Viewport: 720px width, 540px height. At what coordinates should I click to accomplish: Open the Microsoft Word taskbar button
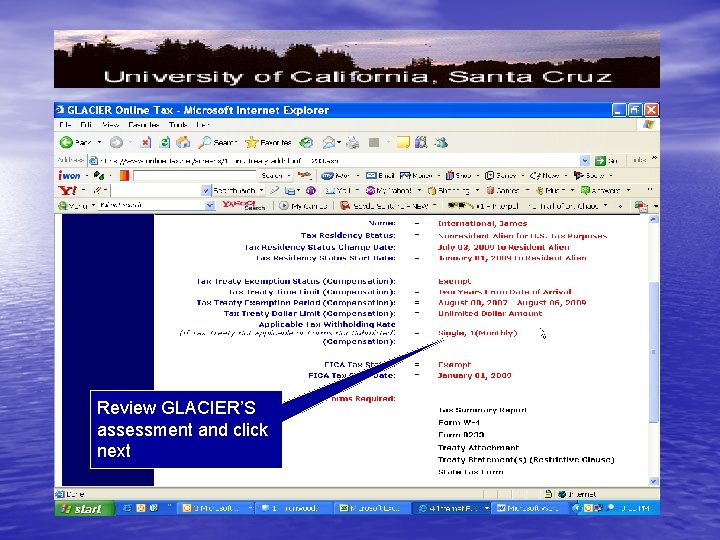click(529, 508)
